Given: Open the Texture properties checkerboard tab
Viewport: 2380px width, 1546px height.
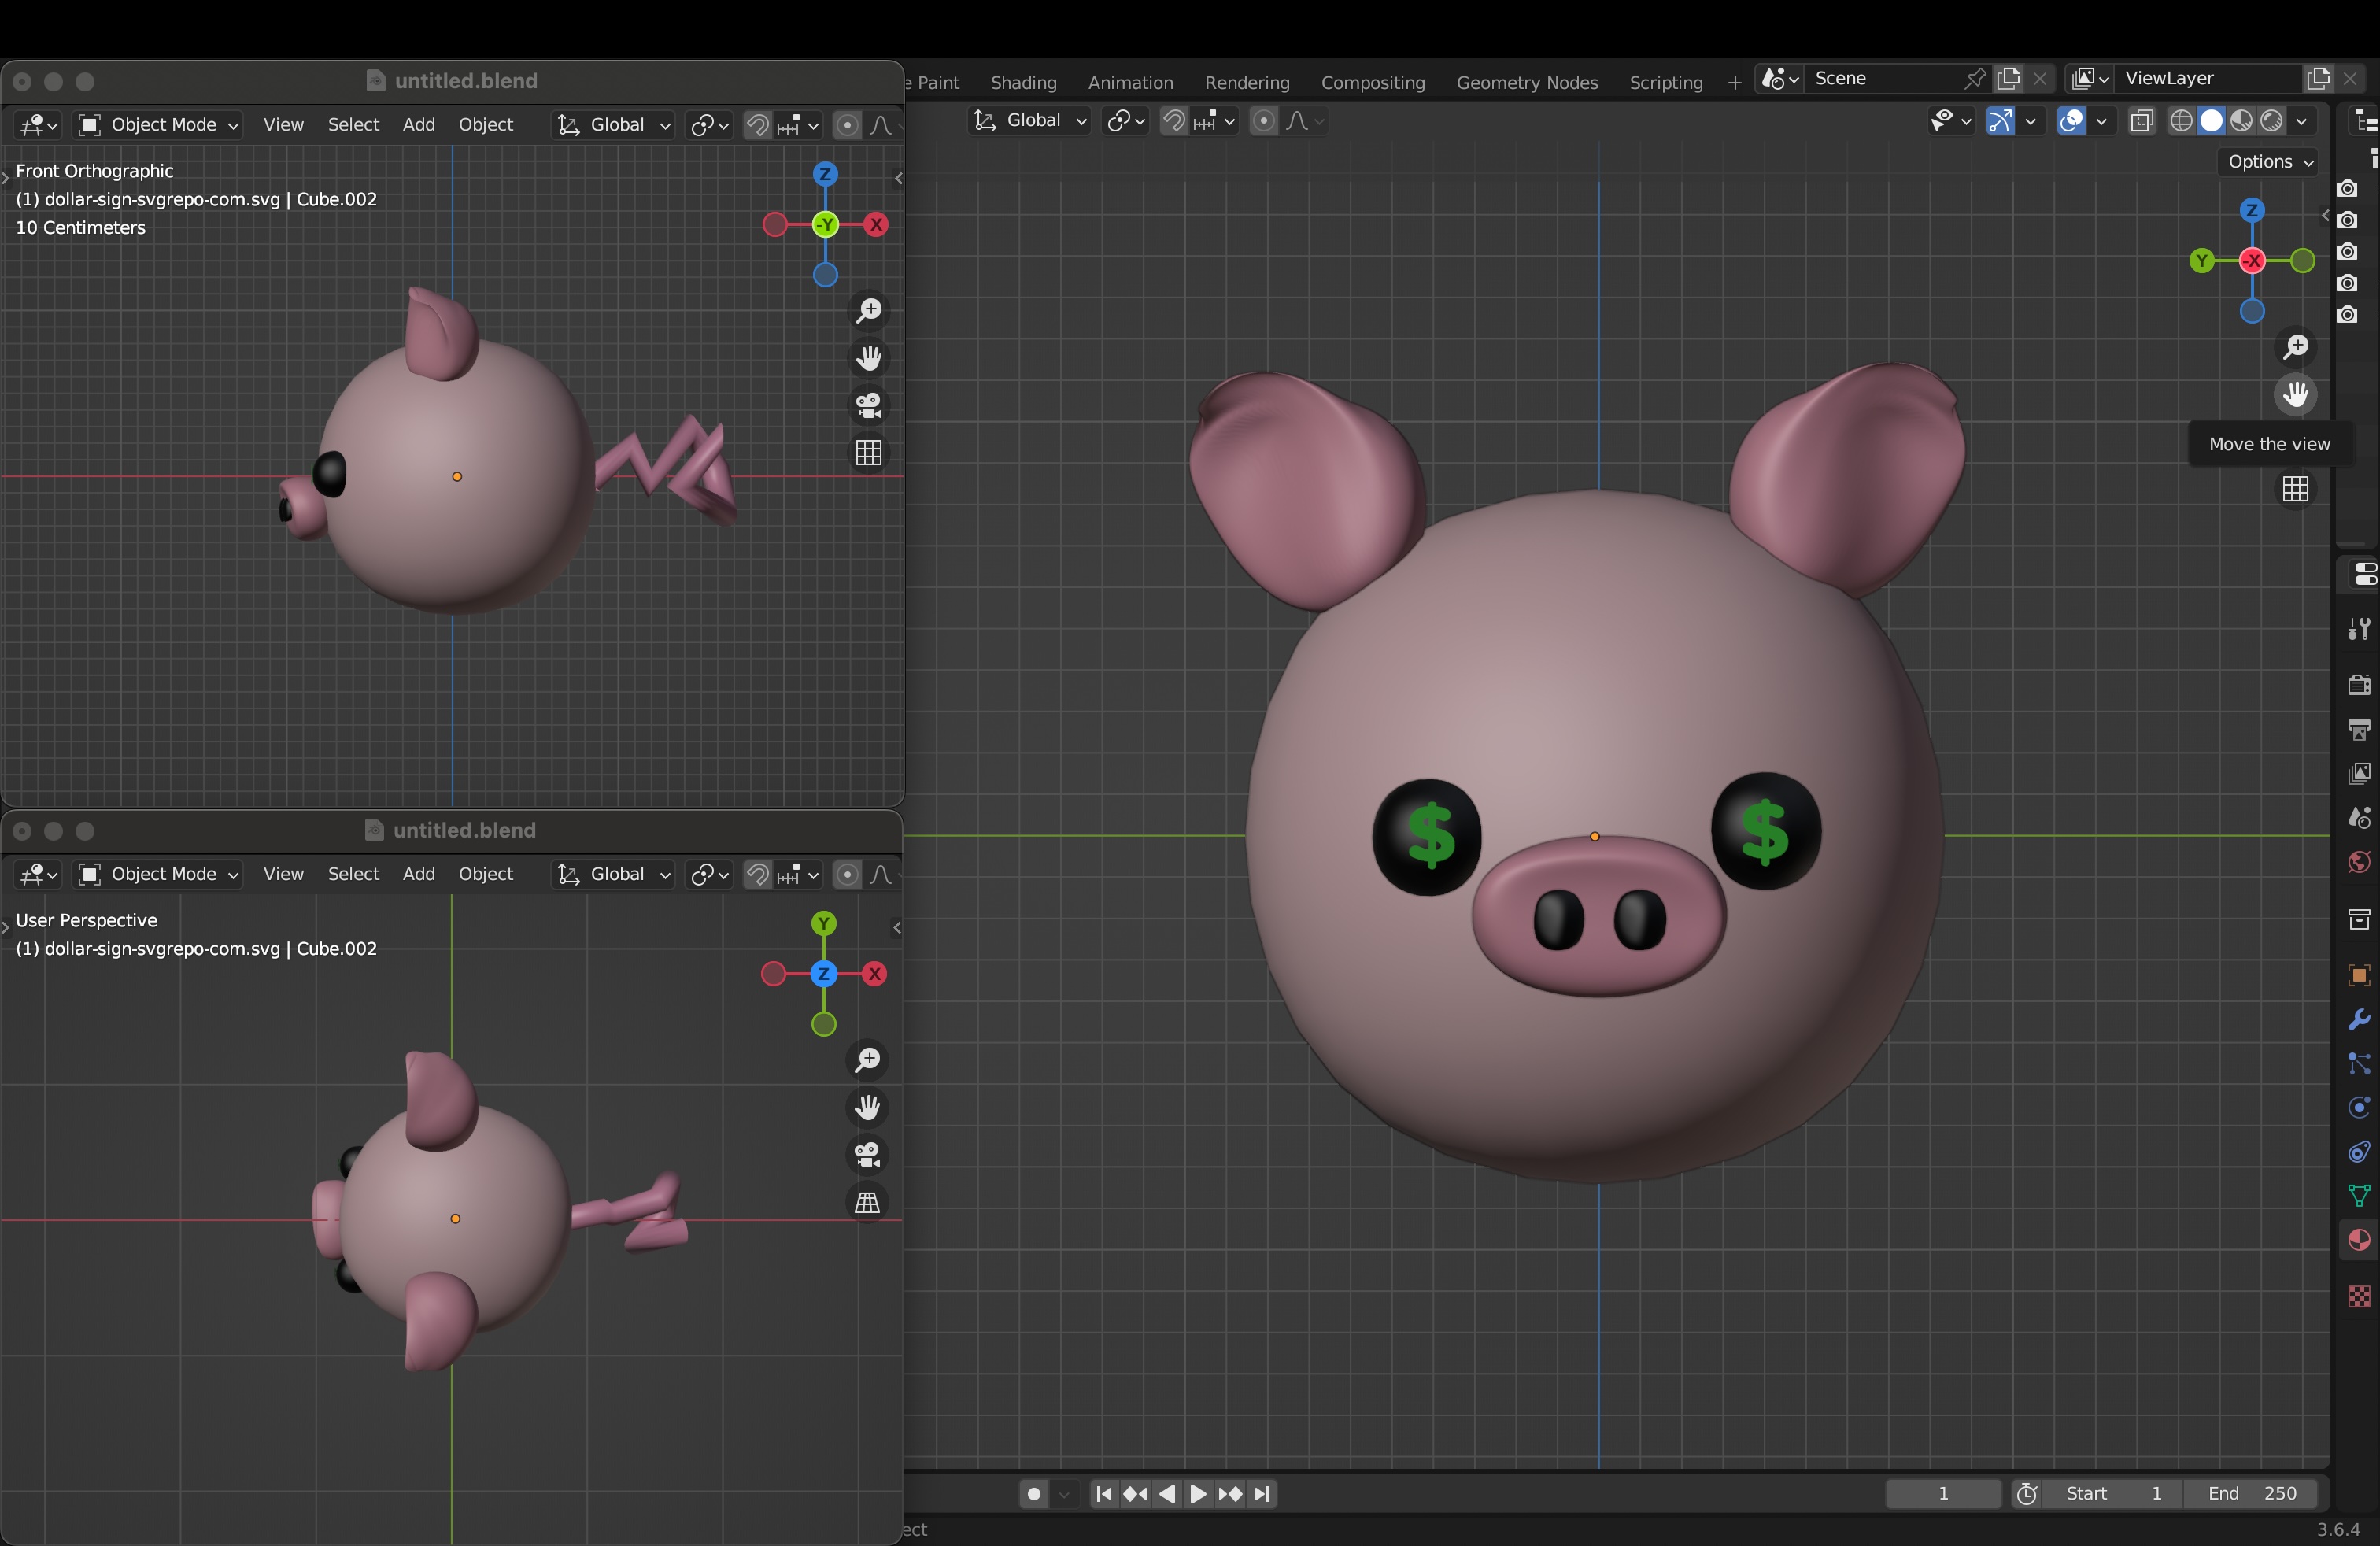Looking at the screenshot, I should click(x=2358, y=1296).
